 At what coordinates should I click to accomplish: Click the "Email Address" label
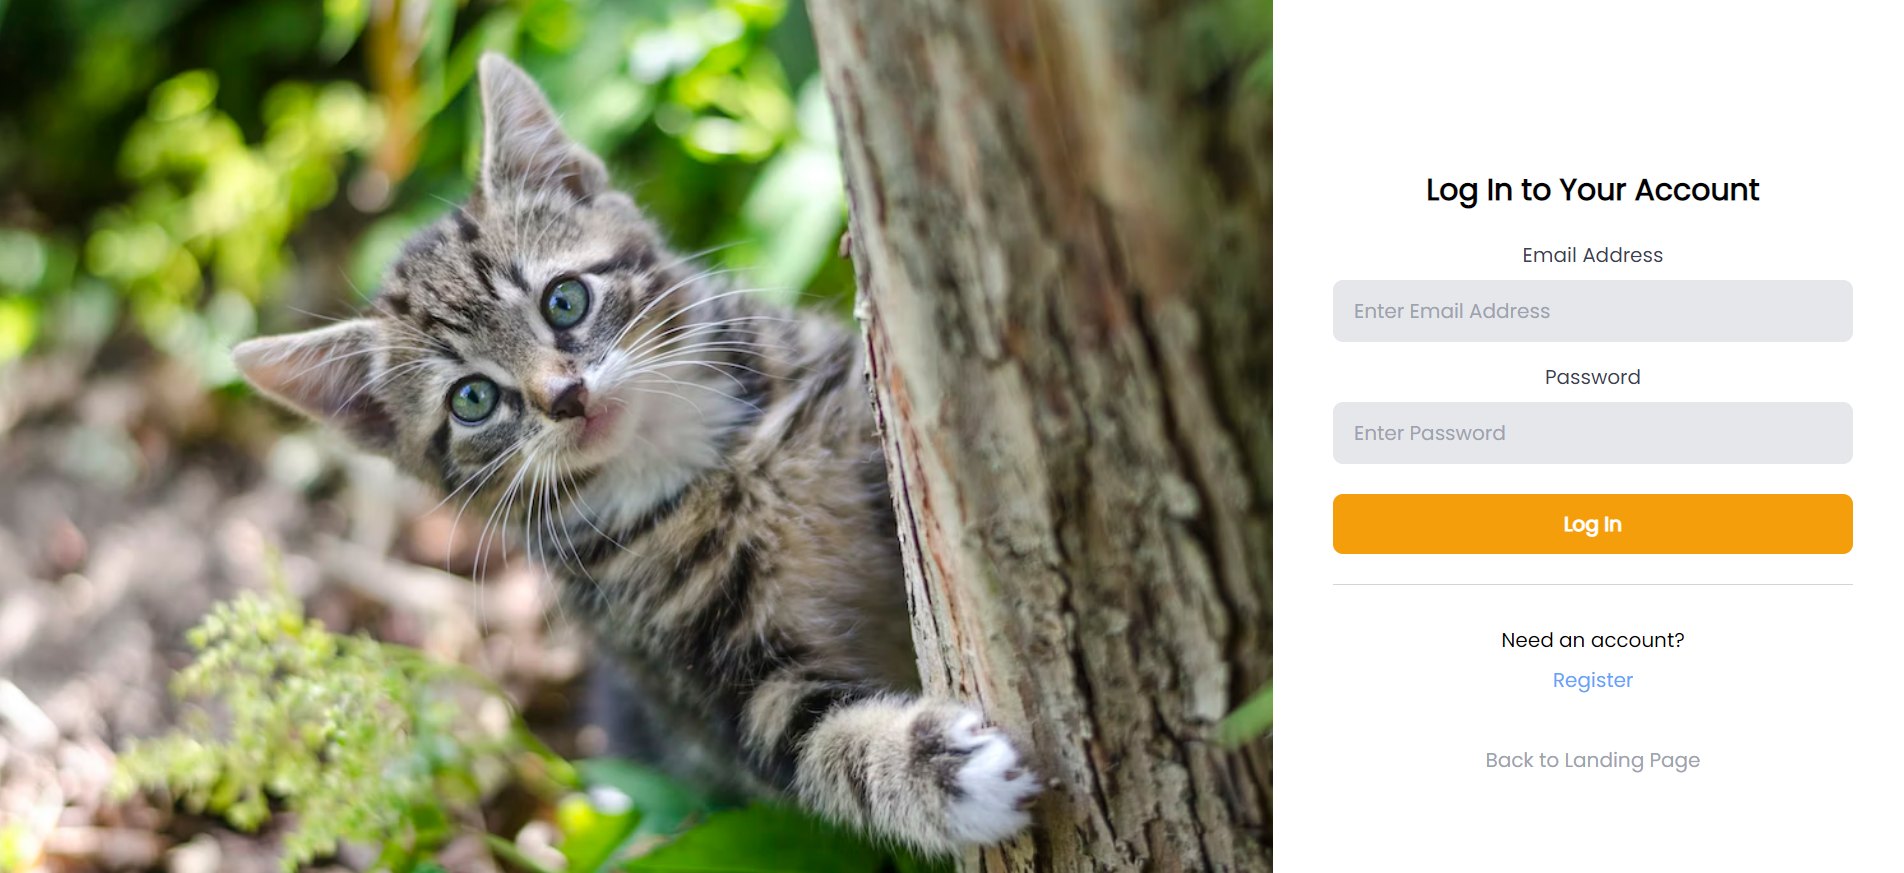click(x=1592, y=255)
